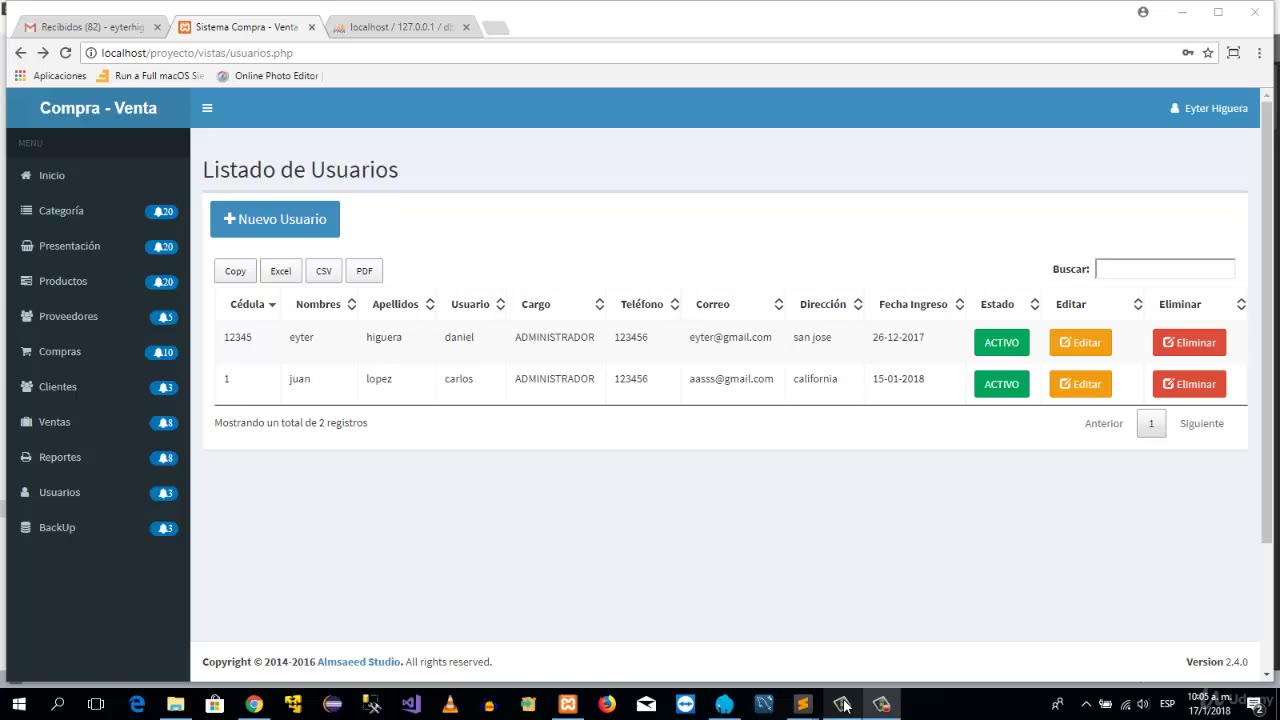This screenshot has width=1280, height=720.
Task: Toggle ACTIVO status for user juan
Action: pos(1001,384)
